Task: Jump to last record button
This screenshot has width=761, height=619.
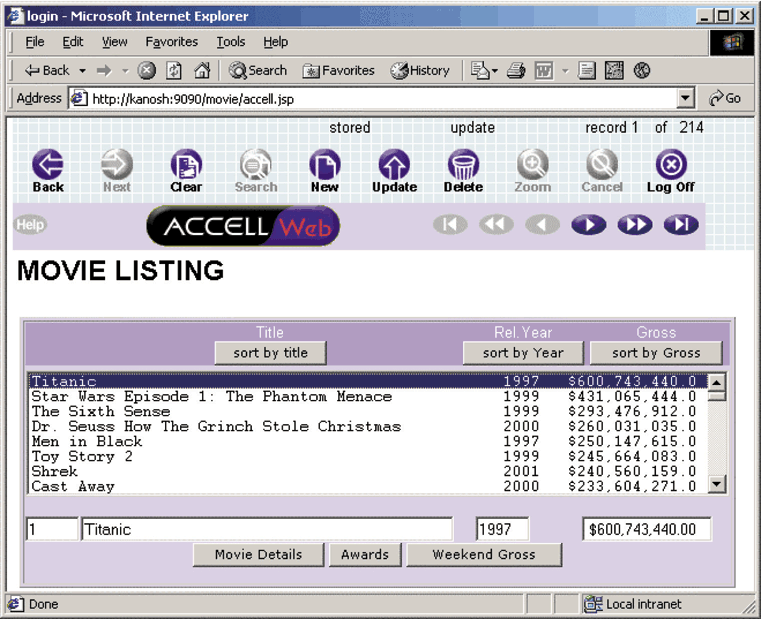Action: (x=681, y=224)
